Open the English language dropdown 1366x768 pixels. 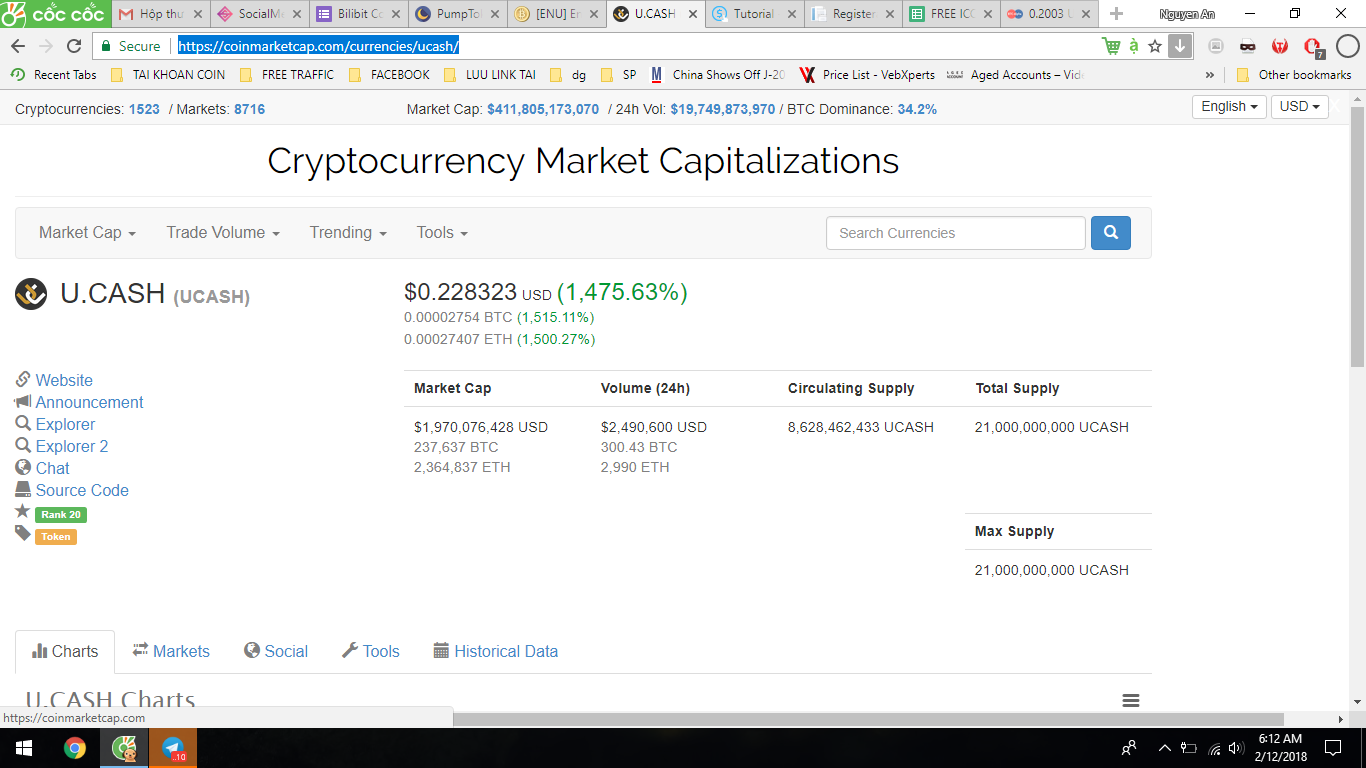click(x=1229, y=107)
